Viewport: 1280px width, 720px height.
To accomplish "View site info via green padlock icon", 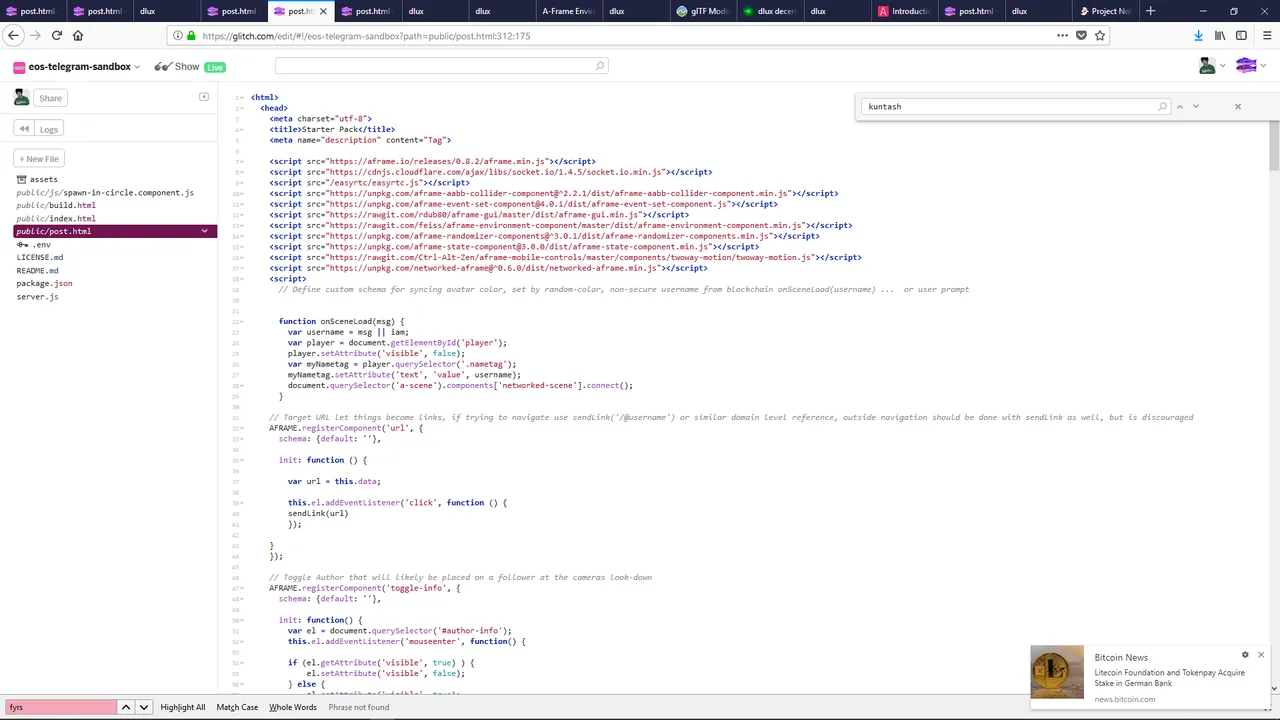I will [191, 35].
